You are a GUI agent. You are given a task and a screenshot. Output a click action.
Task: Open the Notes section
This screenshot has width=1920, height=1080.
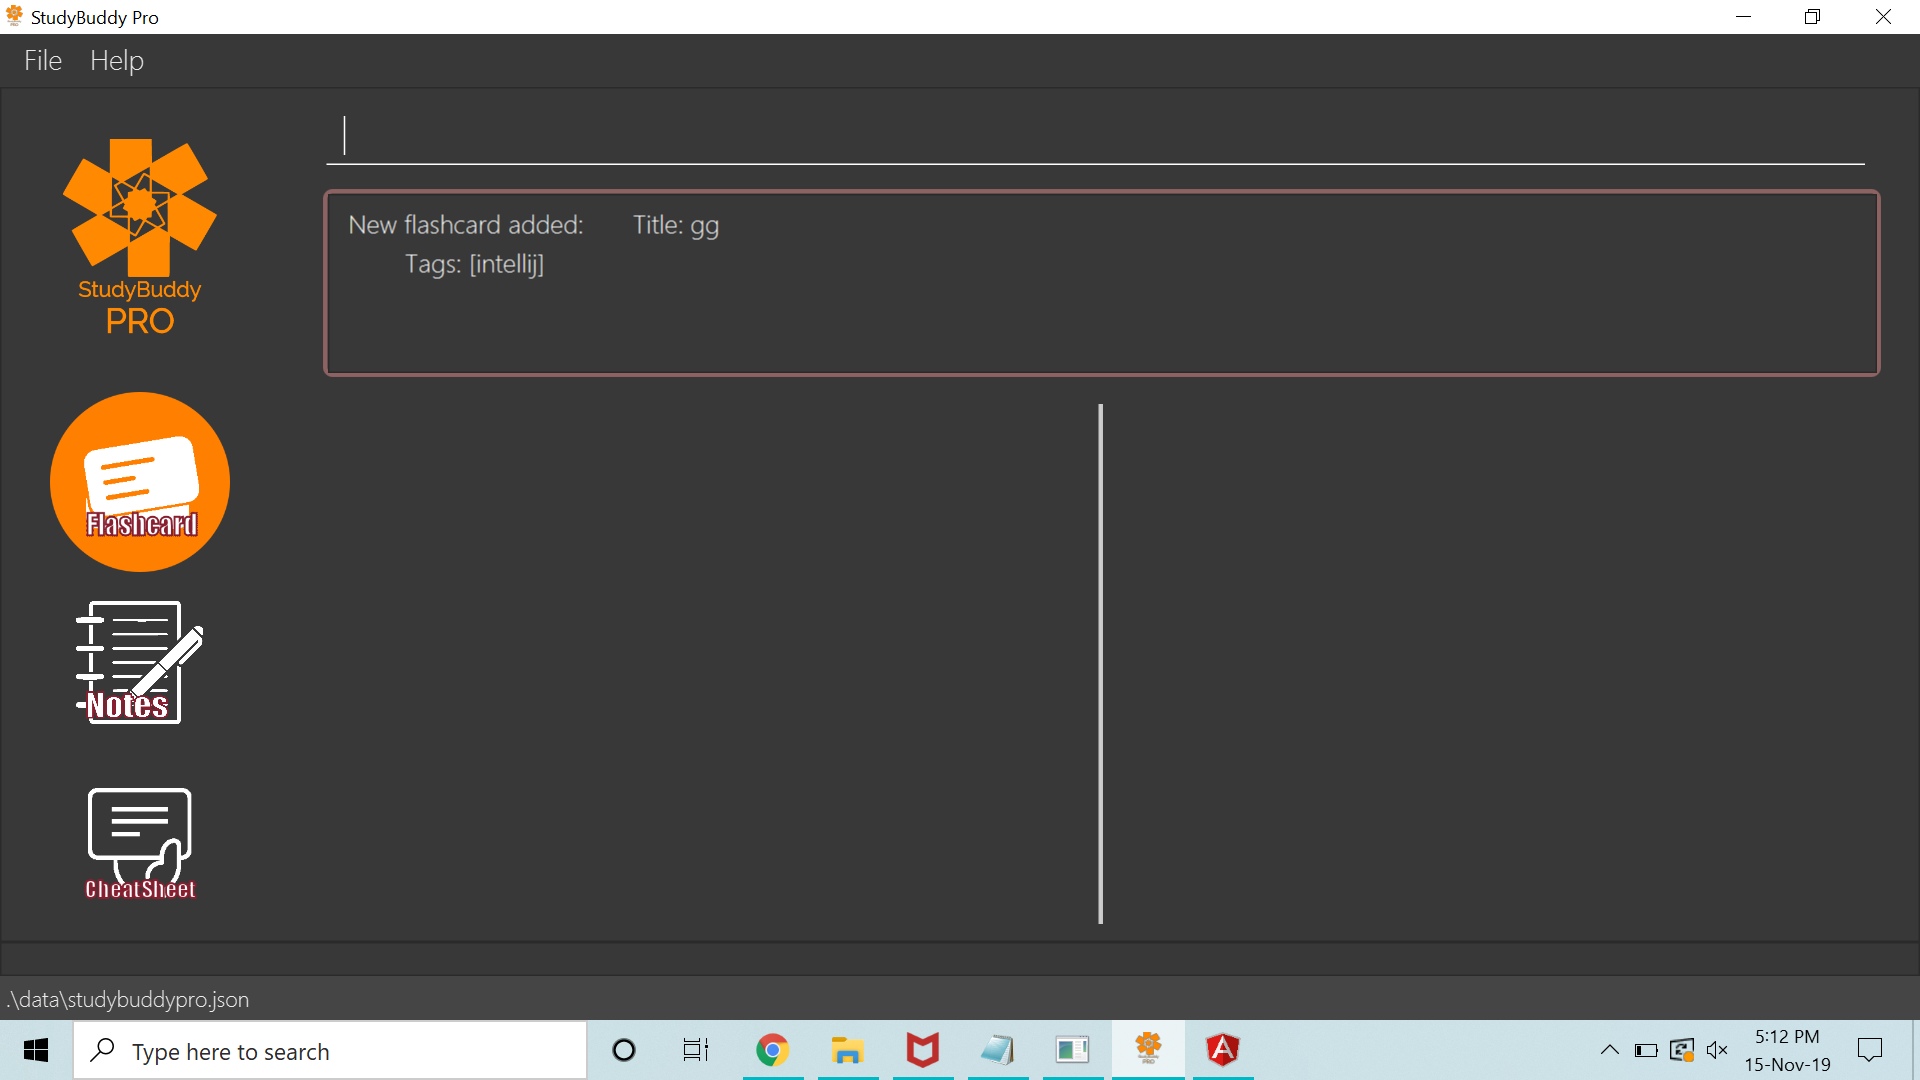[140, 663]
